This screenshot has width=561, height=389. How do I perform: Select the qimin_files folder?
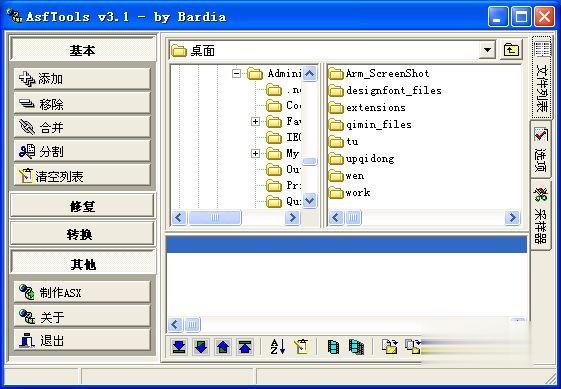(x=370, y=125)
